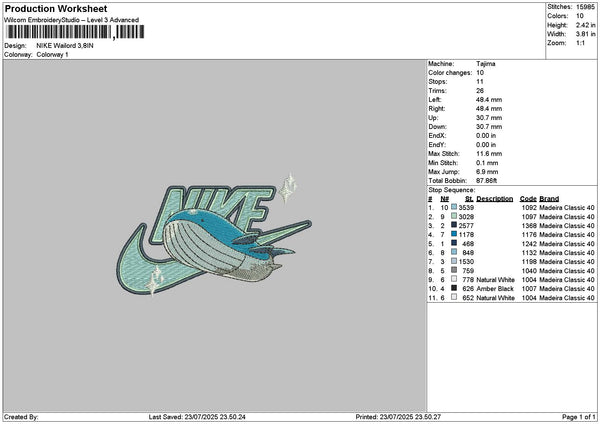The width and height of the screenshot is (600, 424).
Task: Click the 'Left:' 48.4 mm measurement
Action: click(489, 100)
